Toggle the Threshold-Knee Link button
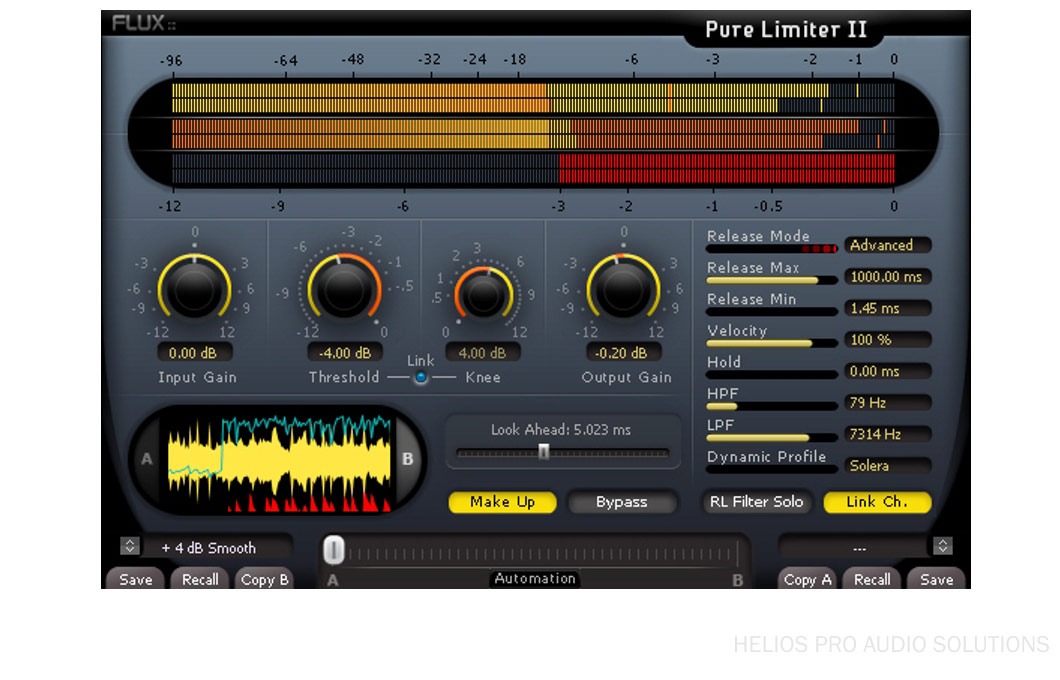This screenshot has height=680, width=1060. 421,377
